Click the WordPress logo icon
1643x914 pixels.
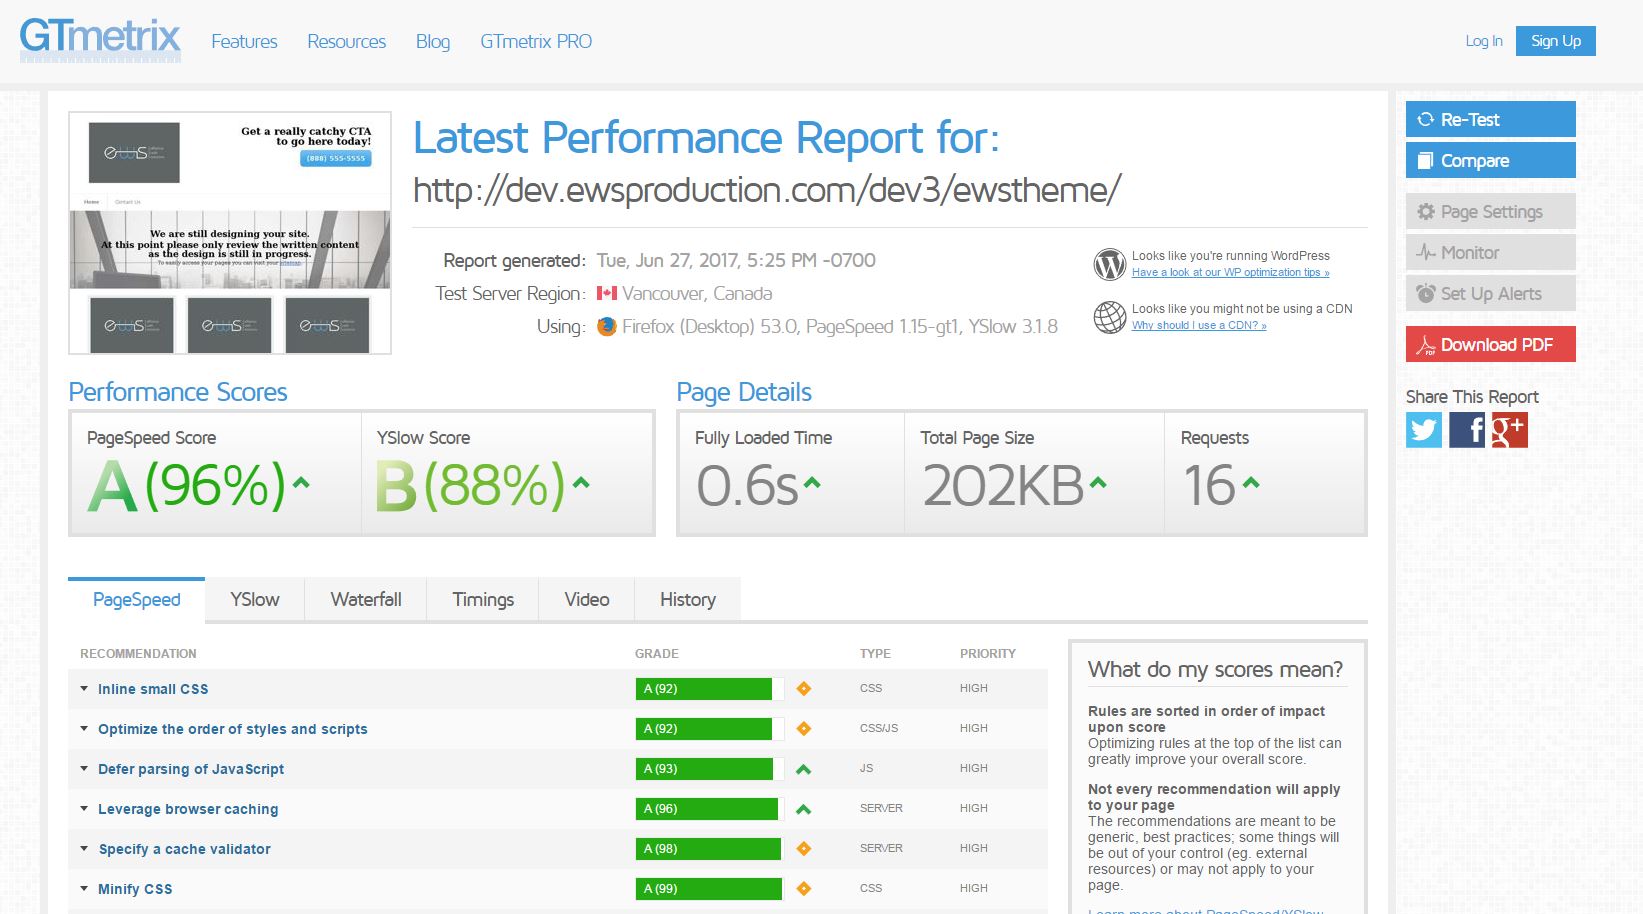click(1110, 264)
